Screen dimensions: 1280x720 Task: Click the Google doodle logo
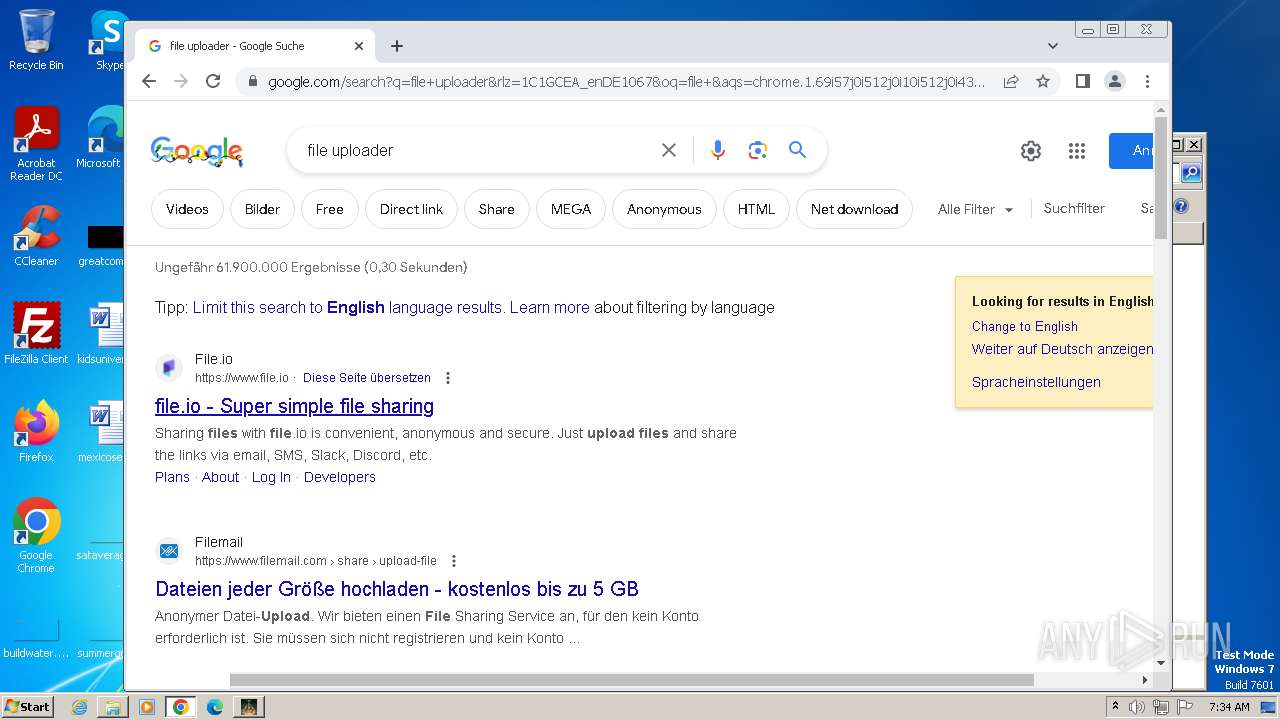pyautogui.click(x=197, y=151)
